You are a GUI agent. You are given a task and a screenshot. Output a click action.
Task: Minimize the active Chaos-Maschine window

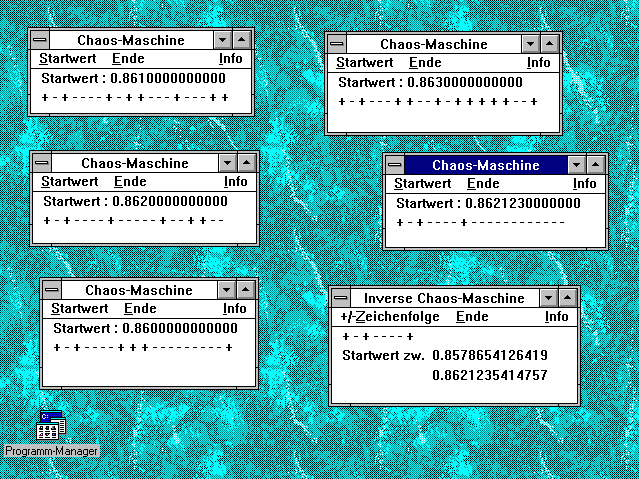tap(576, 165)
